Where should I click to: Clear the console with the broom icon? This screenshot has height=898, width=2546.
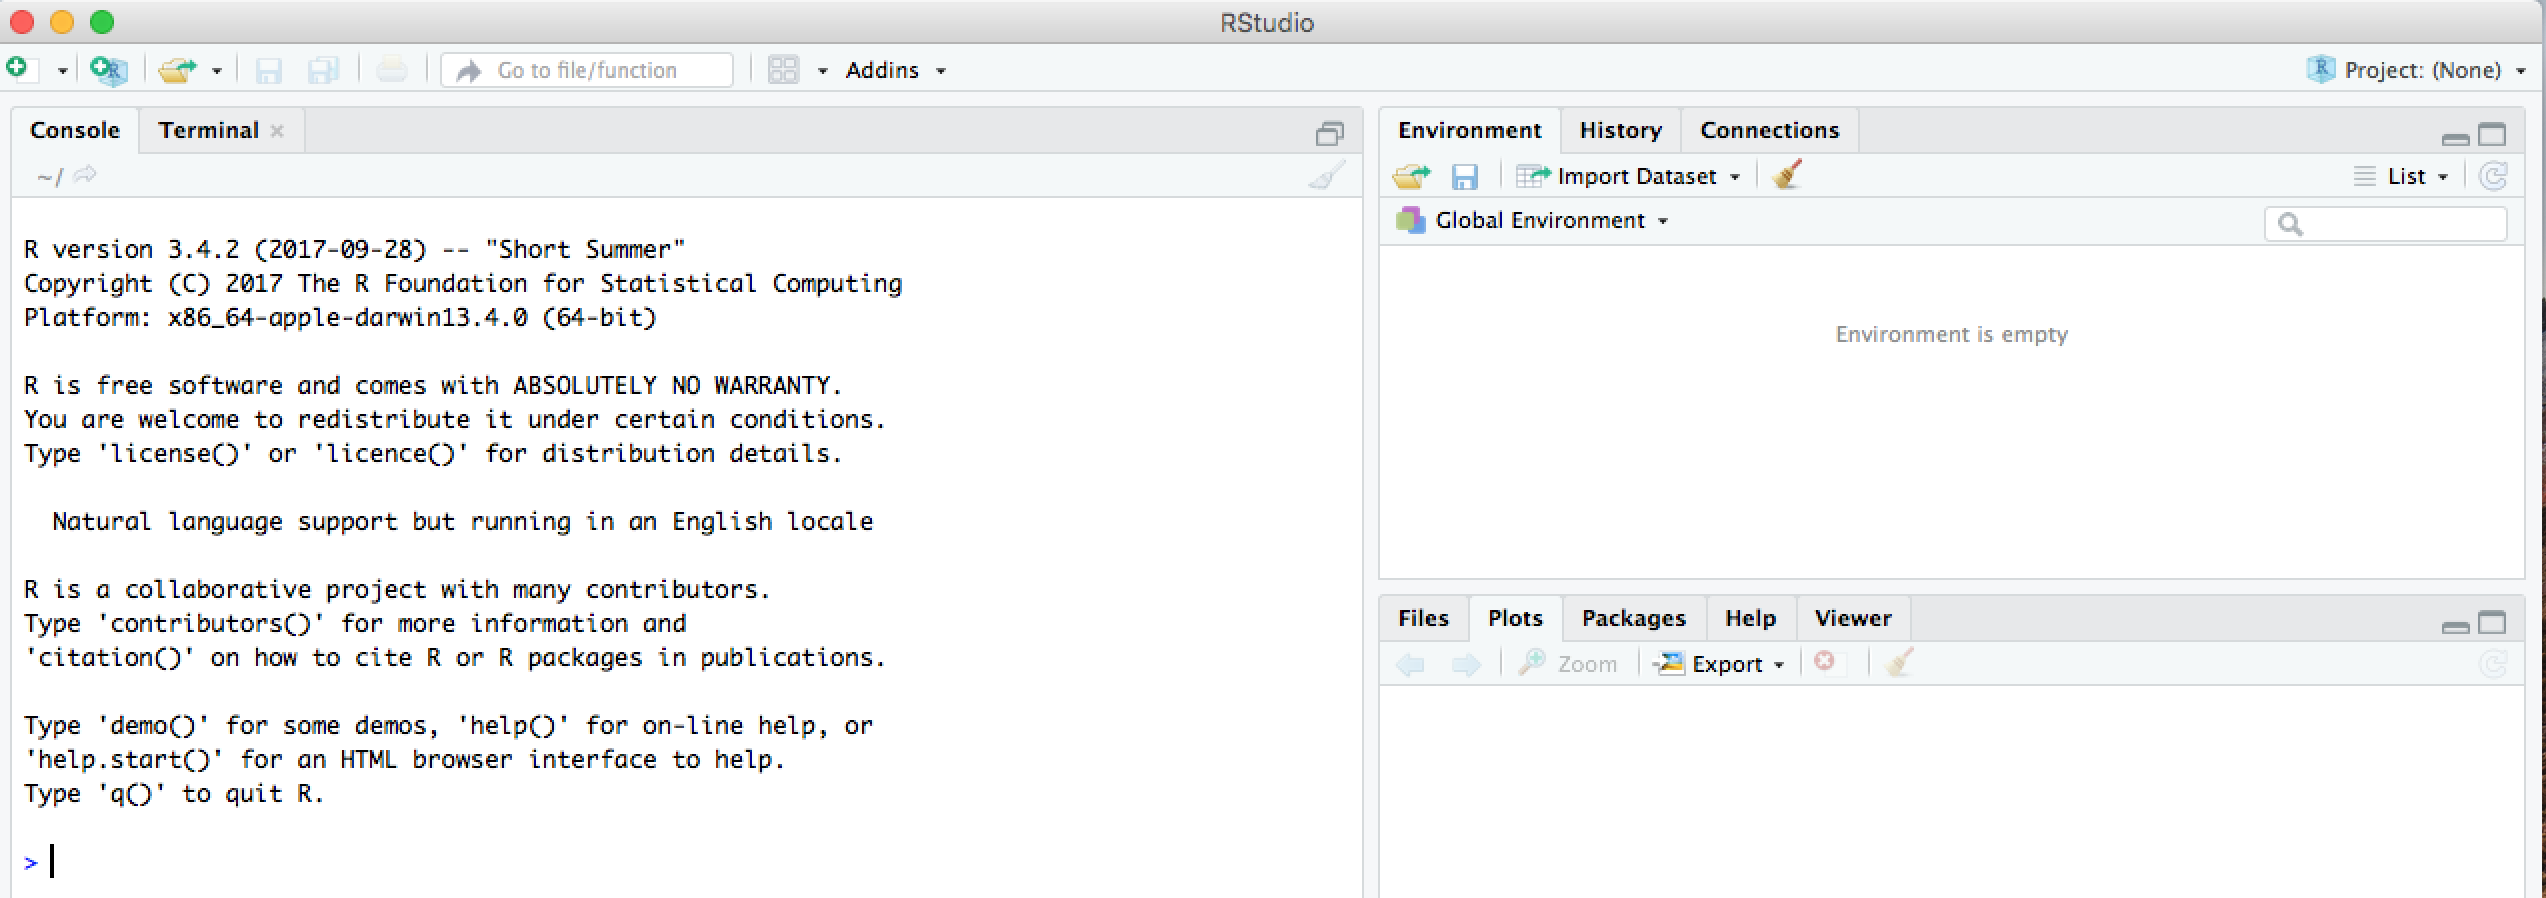click(1326, 177)
